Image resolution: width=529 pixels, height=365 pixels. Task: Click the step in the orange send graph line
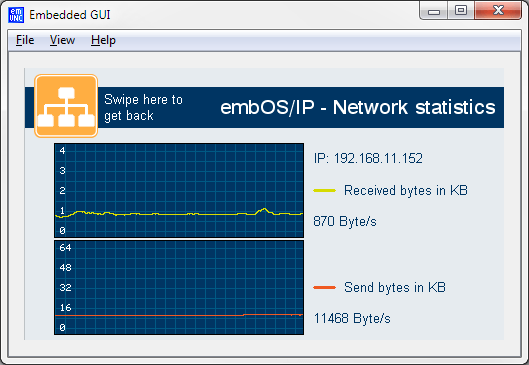(244, 315)
